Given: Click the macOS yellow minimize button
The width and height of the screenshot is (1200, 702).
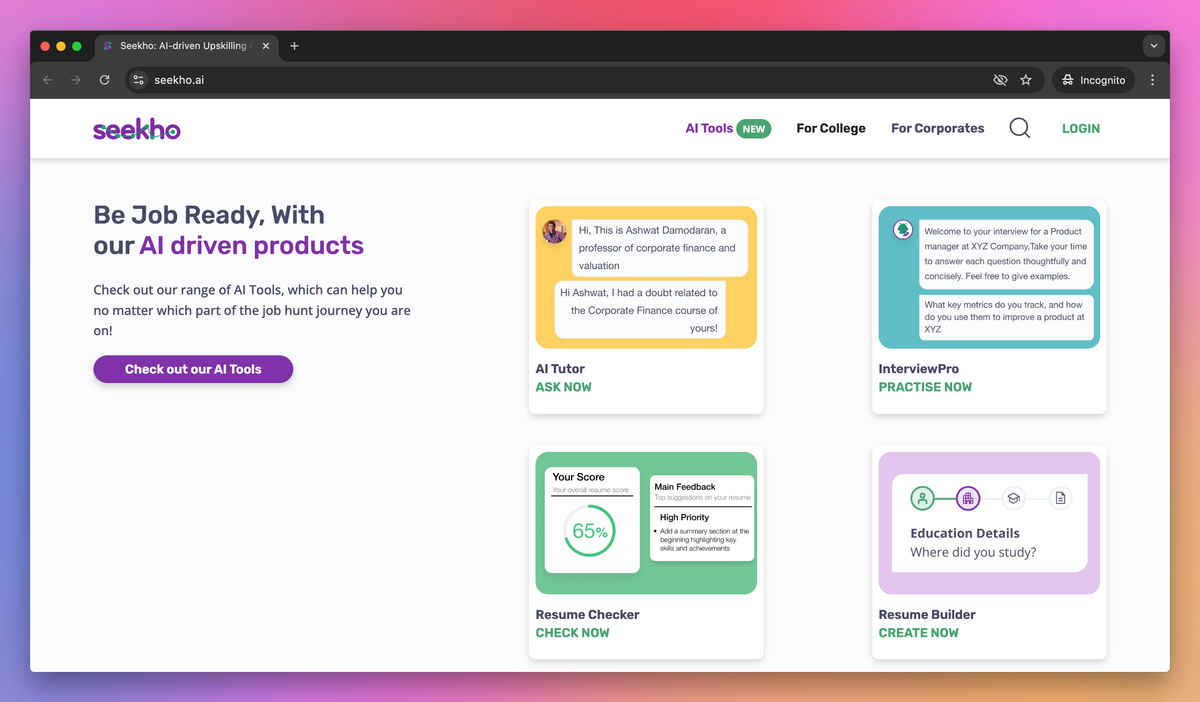Looking at the screenshot, I should tap(61, 46).
